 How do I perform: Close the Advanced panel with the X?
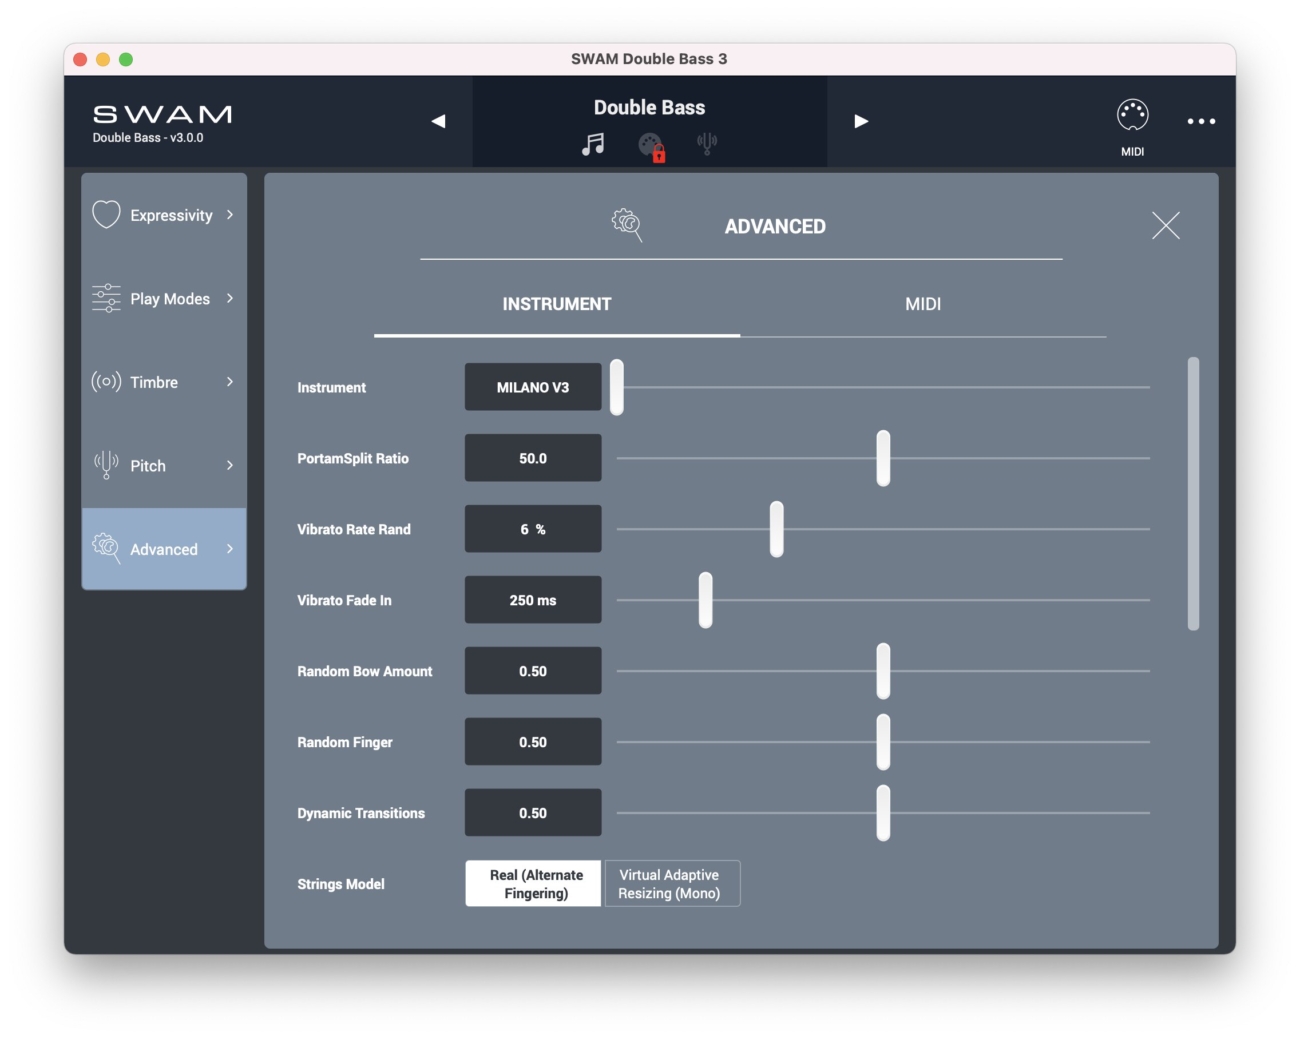[x=1165, y=226]
